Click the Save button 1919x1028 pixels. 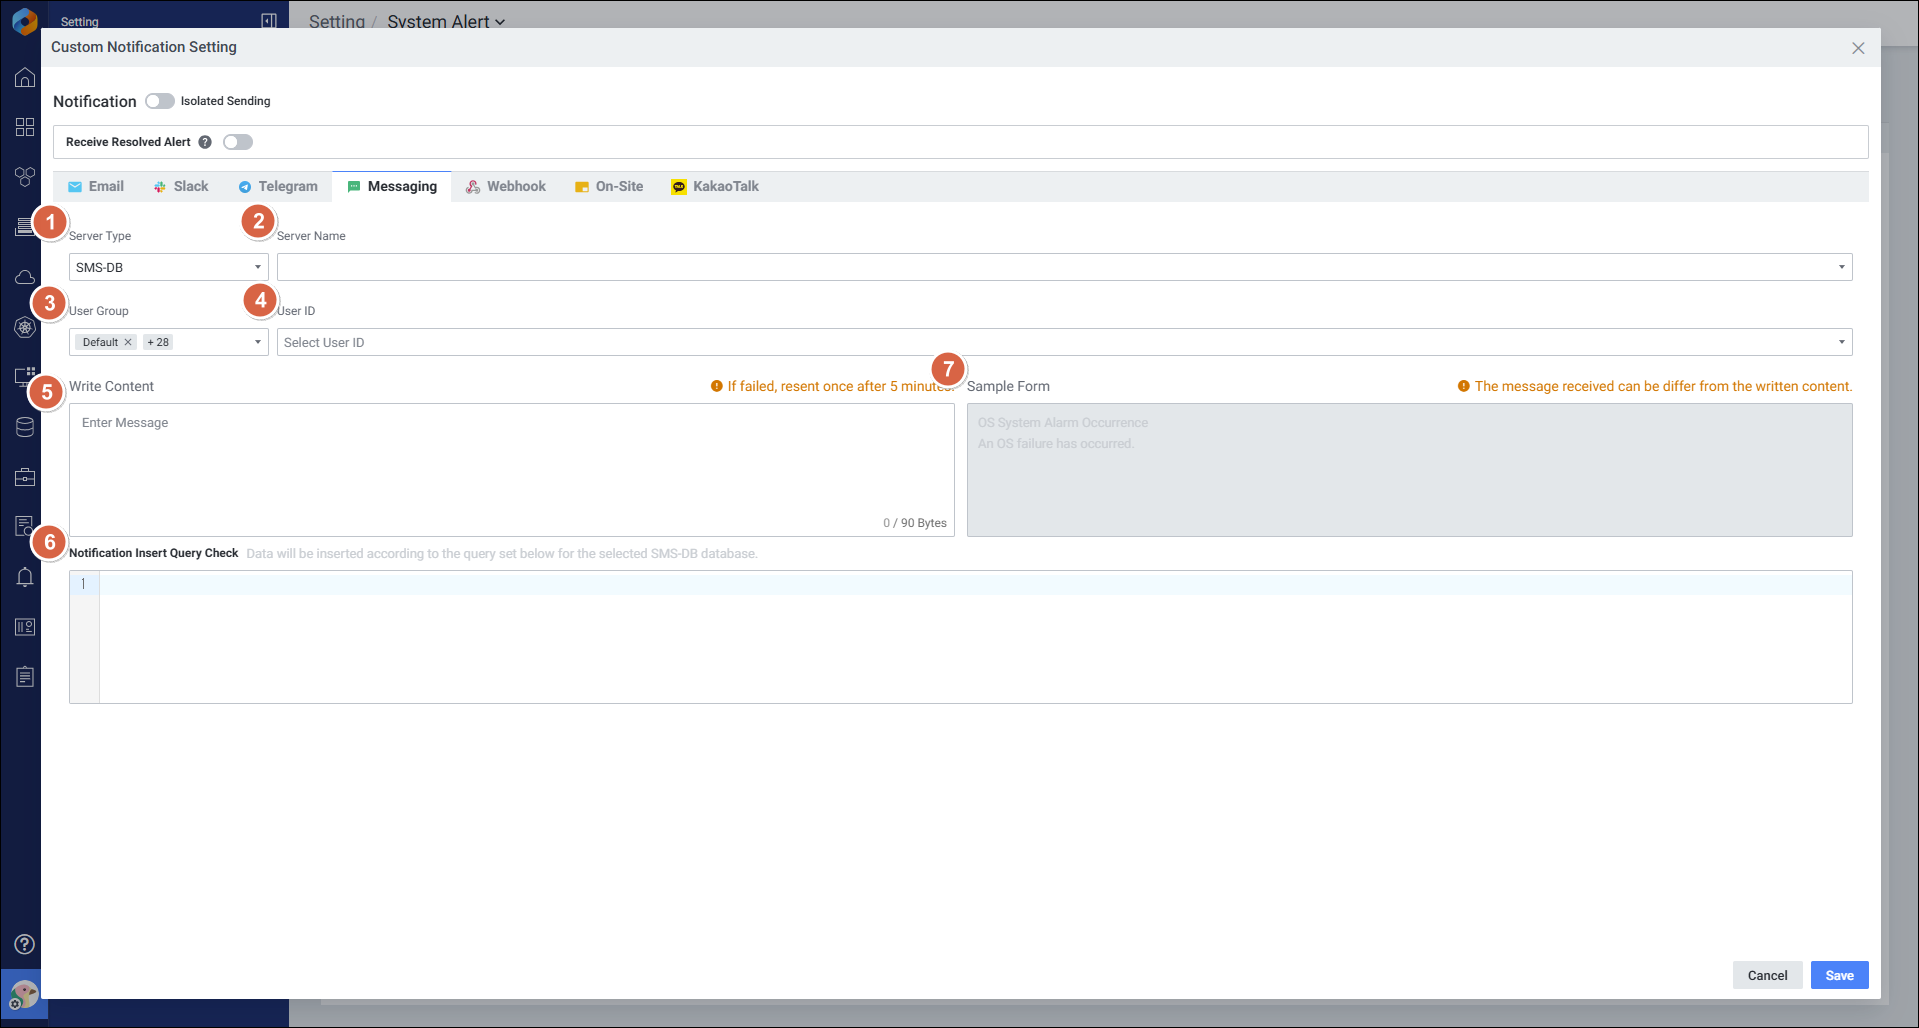click(x=1839, y=975)
